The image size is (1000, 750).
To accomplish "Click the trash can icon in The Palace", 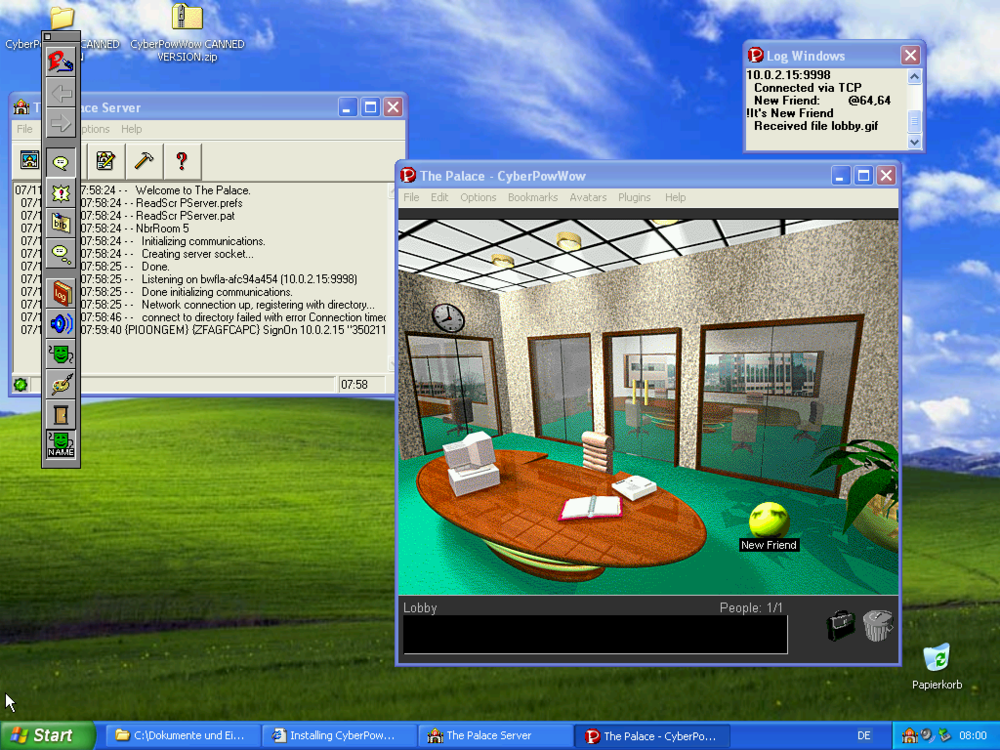I will (x=878, y=625).
